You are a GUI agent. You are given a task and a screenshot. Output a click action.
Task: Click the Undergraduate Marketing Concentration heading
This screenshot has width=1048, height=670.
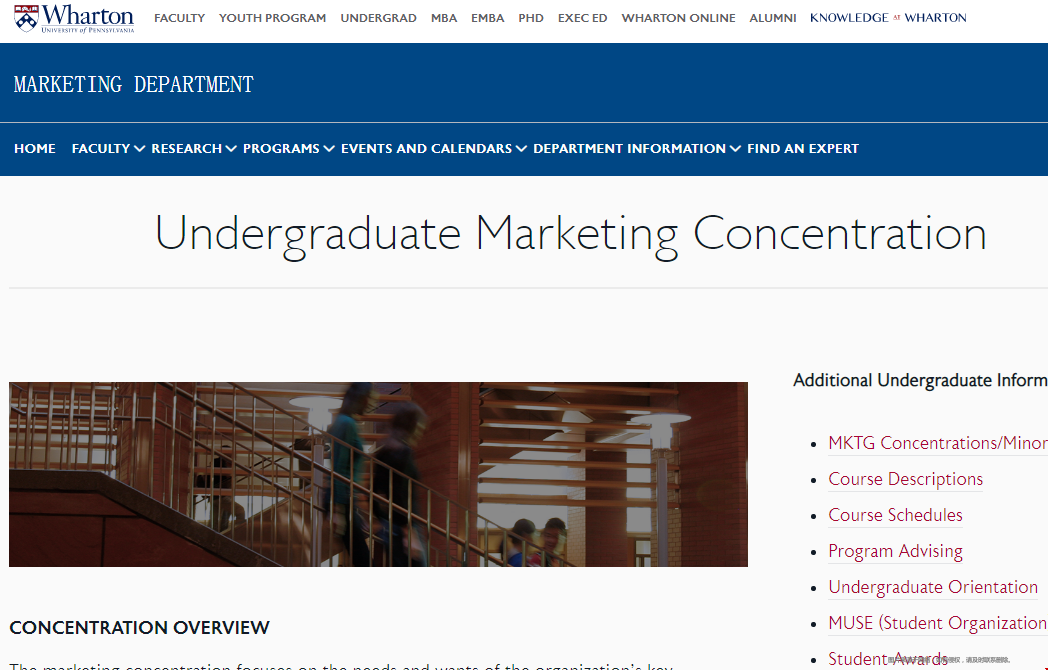click(x=571, y=235)
